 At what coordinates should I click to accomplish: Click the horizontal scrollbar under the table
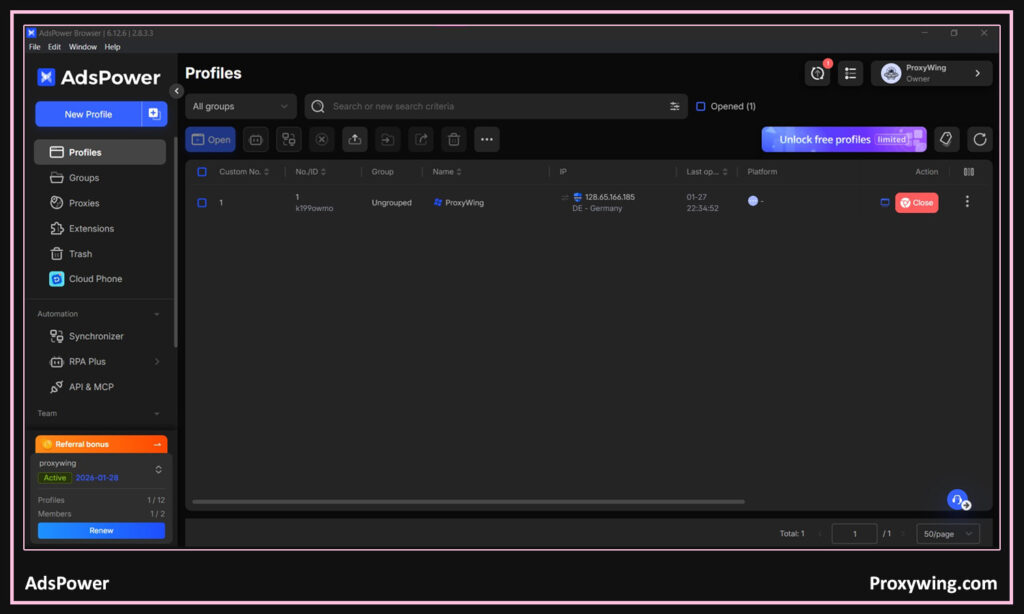pos(468,502)
